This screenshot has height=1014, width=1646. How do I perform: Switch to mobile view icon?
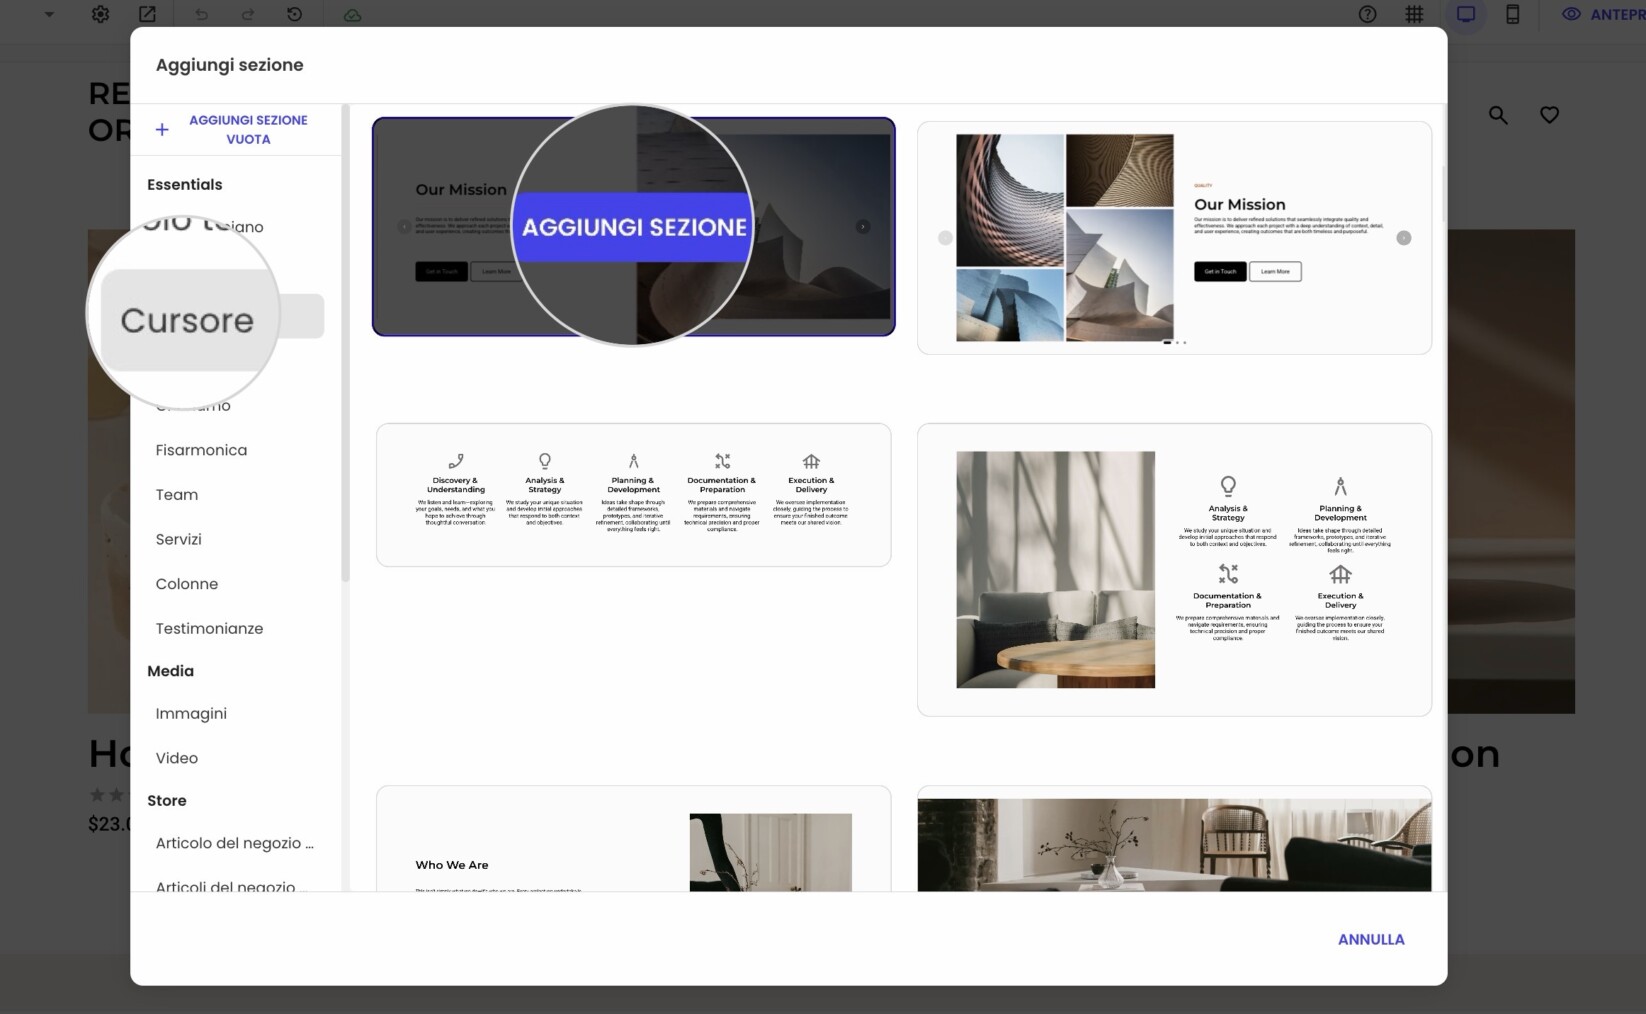pyautogui.click(x=1513, y=14)
